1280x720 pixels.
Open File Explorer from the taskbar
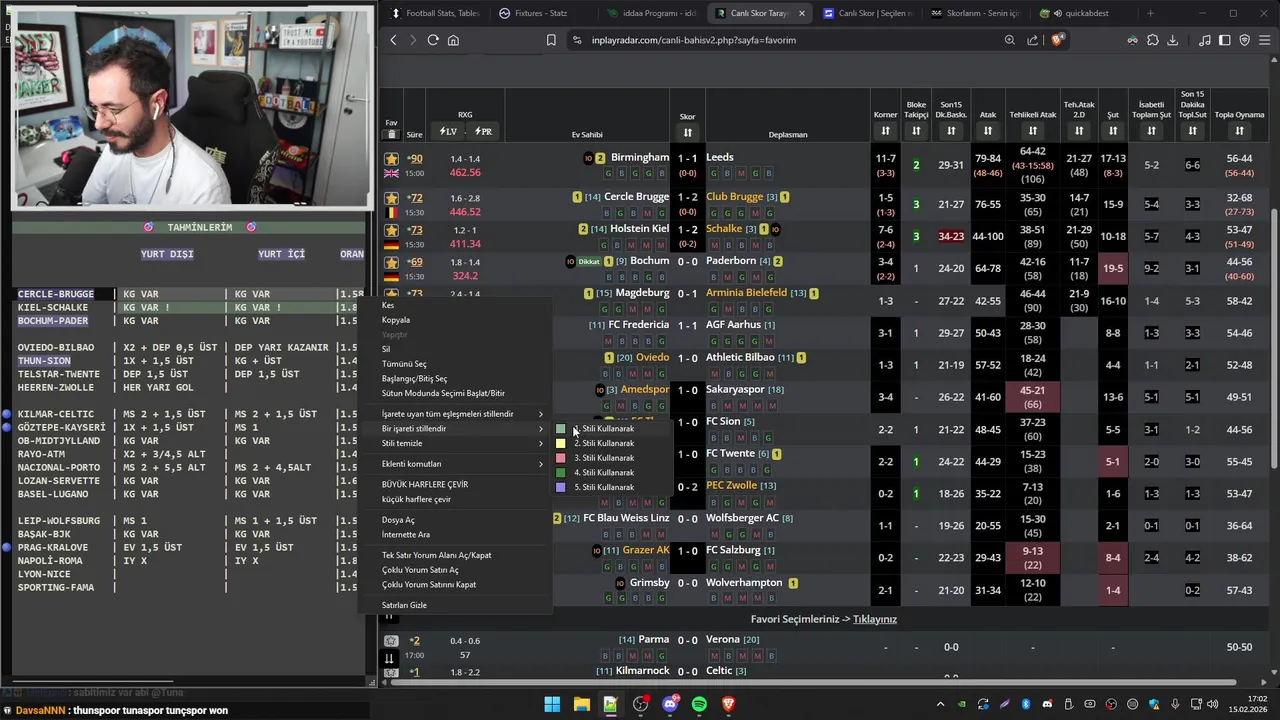point(581,704)
